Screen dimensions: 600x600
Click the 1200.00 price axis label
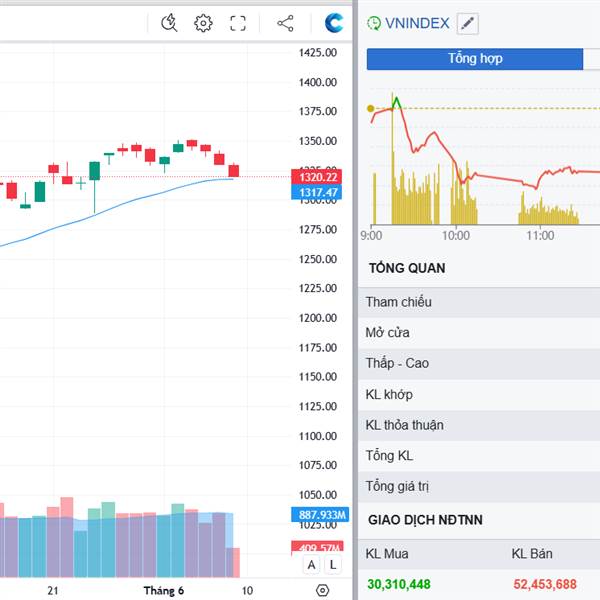(x=318, y=318)
